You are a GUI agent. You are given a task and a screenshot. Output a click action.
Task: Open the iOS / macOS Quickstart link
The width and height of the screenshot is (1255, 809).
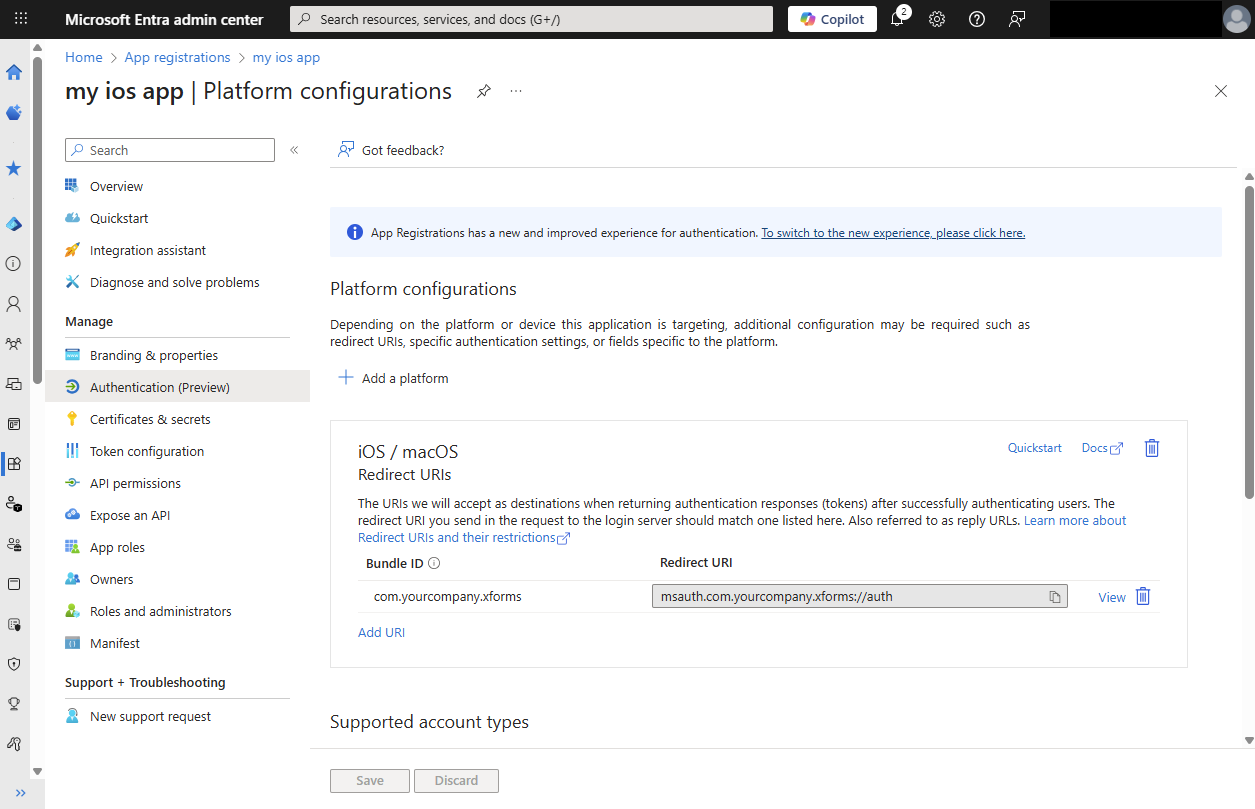(x=1035, y=448)
